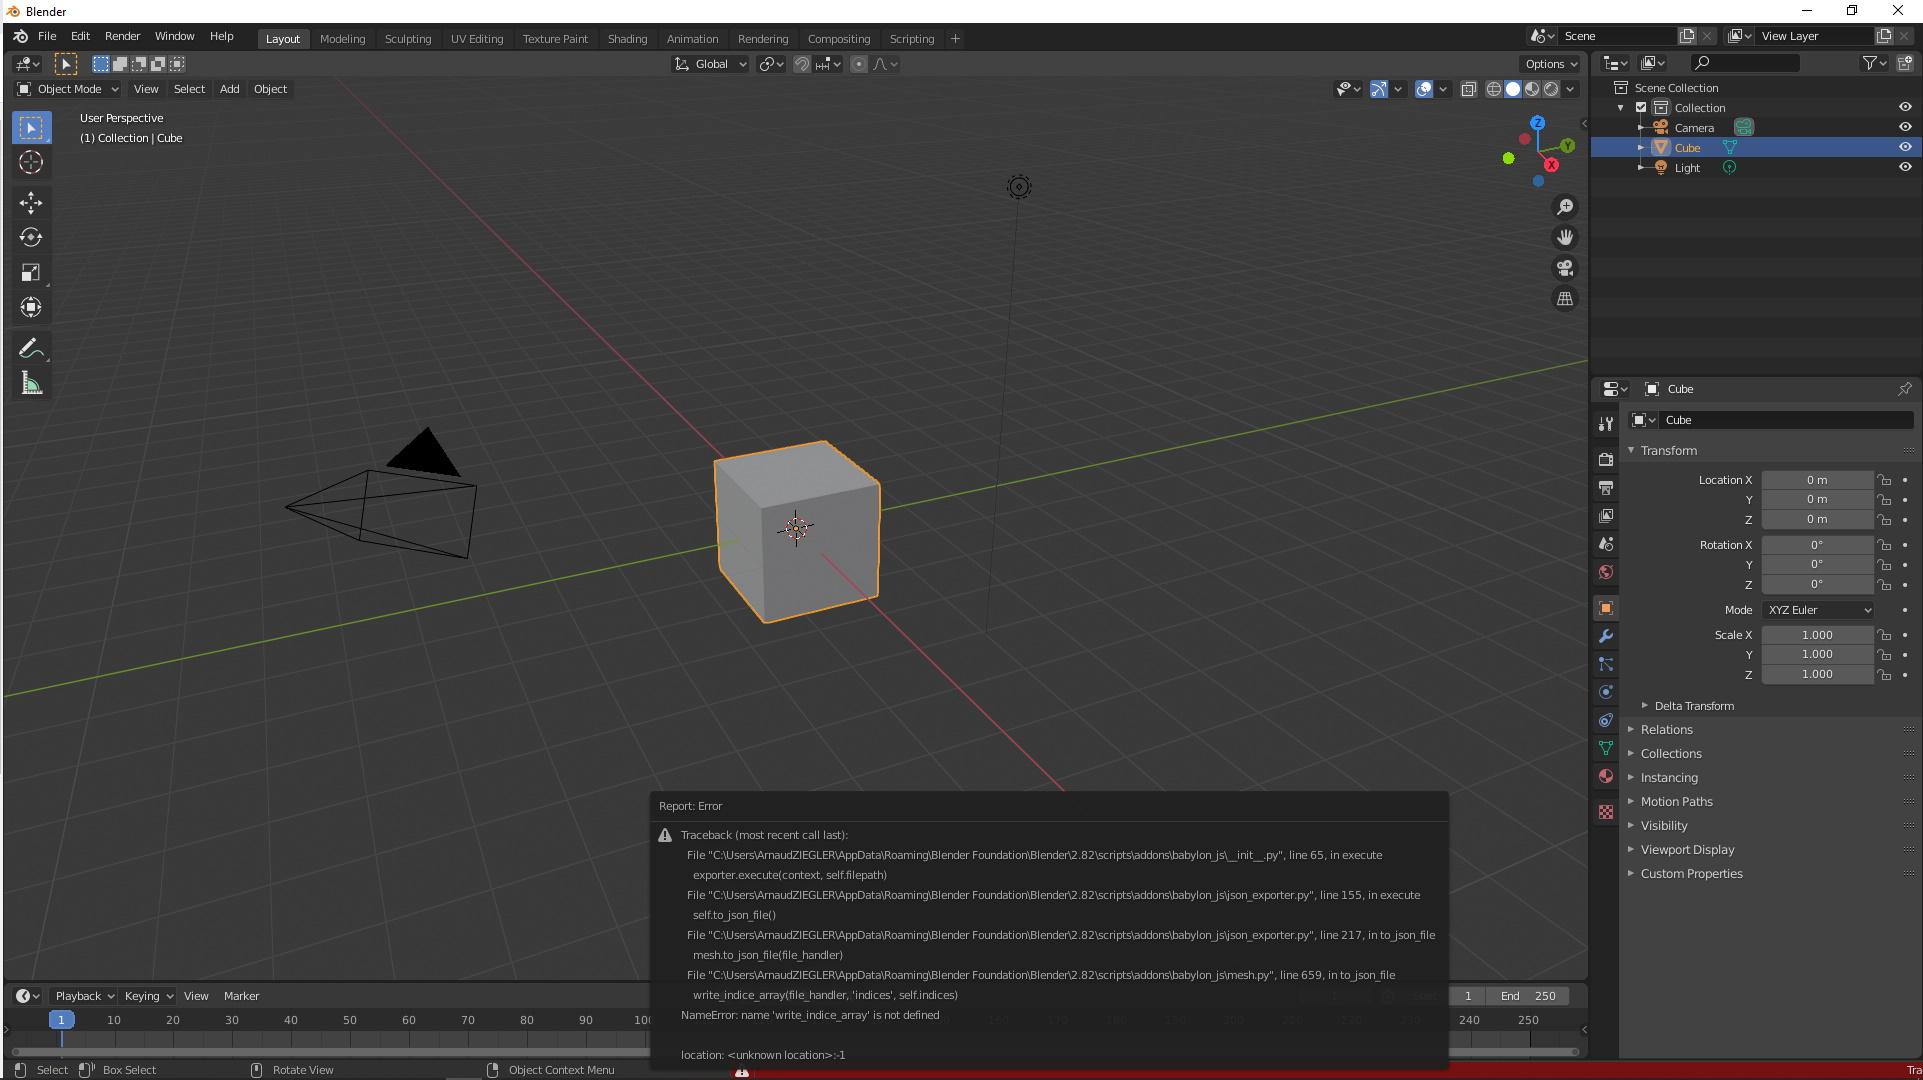
Task: Expand the Relations panel
Action: (1666, 730)
